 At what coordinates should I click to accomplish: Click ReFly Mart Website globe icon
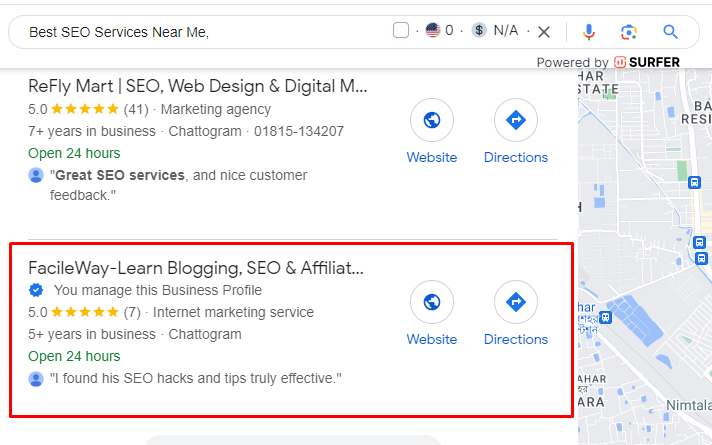point(432,120)
